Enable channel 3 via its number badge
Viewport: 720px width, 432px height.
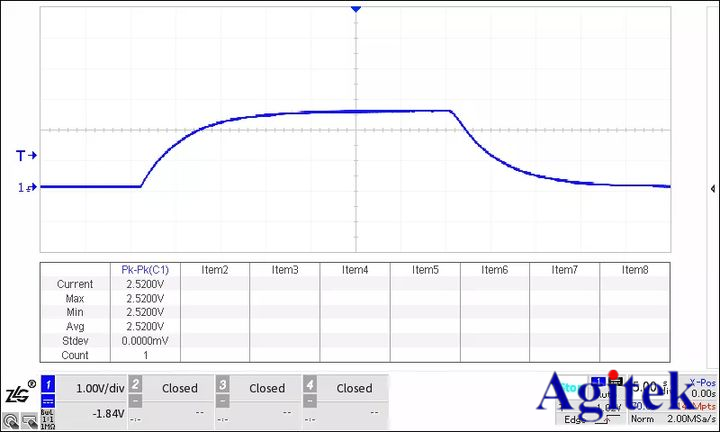pyautogui.click(x=224, y=384)
